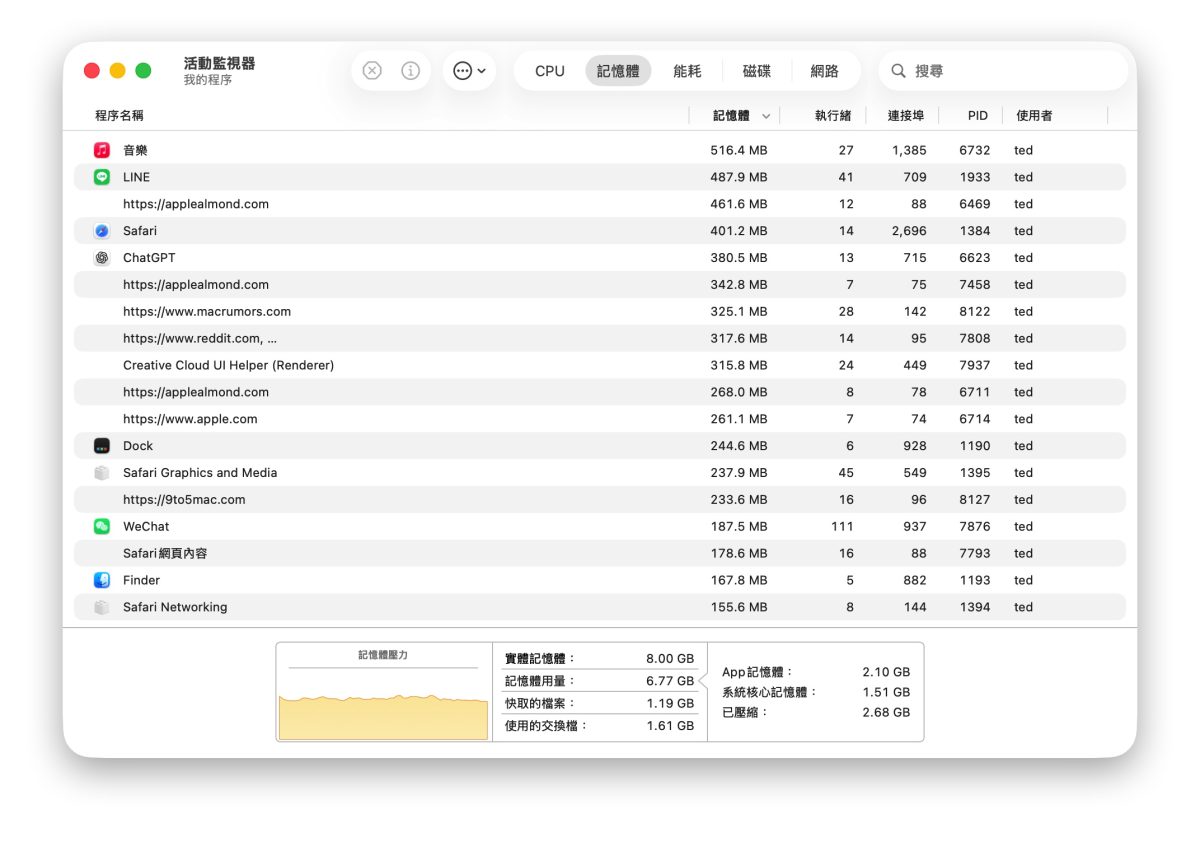Viewport: 1200px width, 842px height.
Task: Sort by the 執行緒 column header
Action: coord(833,116)
